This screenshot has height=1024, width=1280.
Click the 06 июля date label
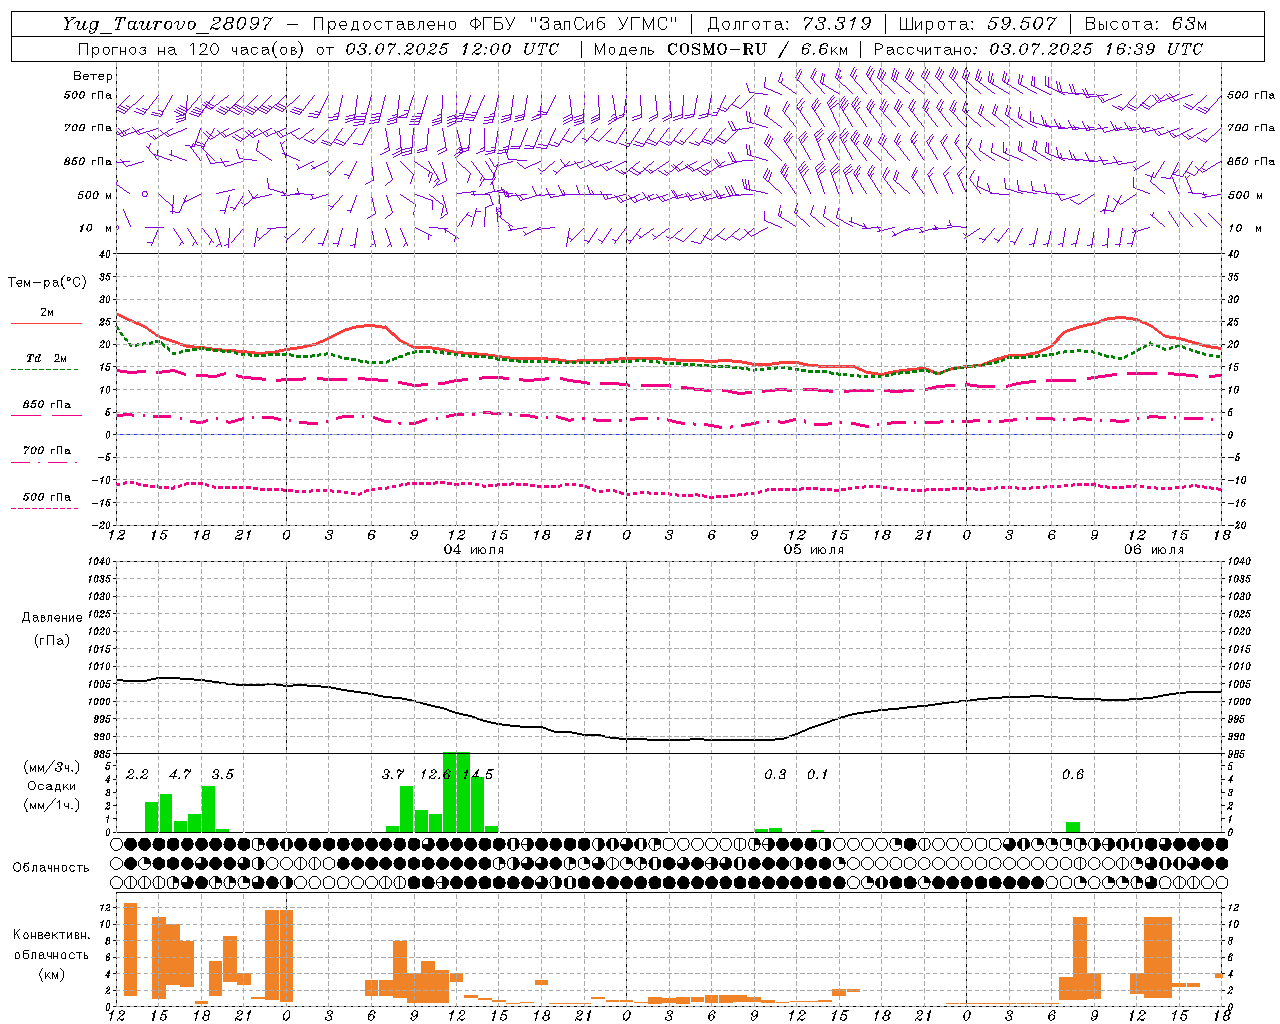click(x=1153, y=550)
